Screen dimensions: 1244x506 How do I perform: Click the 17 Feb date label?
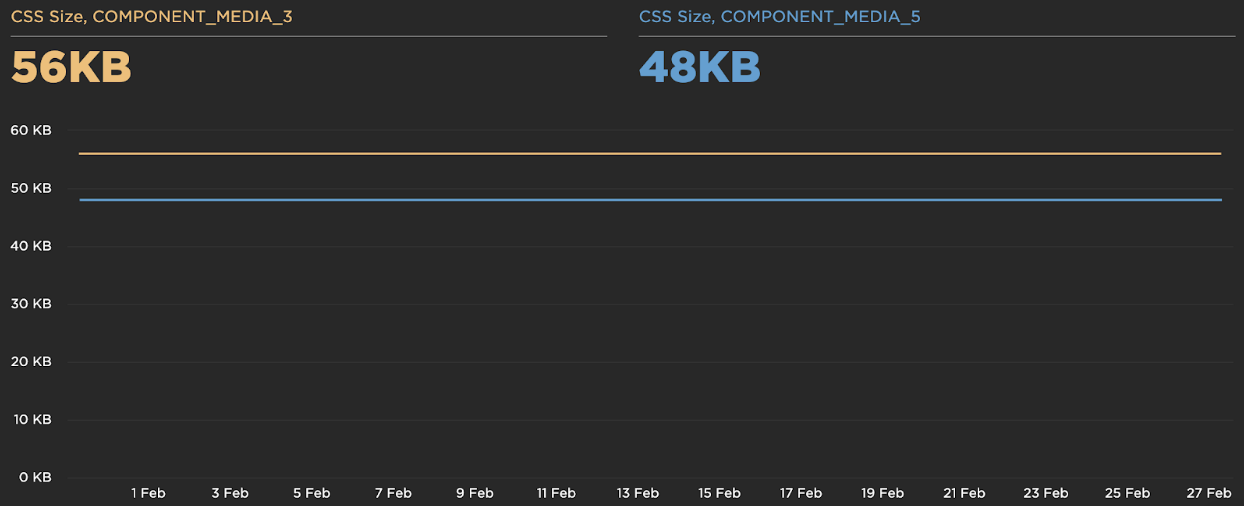(801, 493)
